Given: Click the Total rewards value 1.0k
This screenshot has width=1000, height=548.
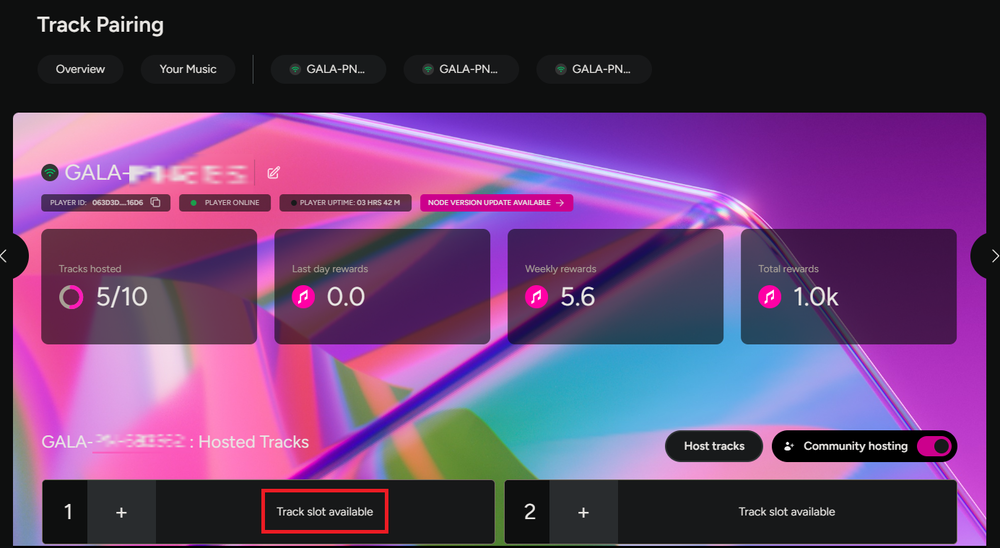Looking at the screenshot, I should 816,297.
